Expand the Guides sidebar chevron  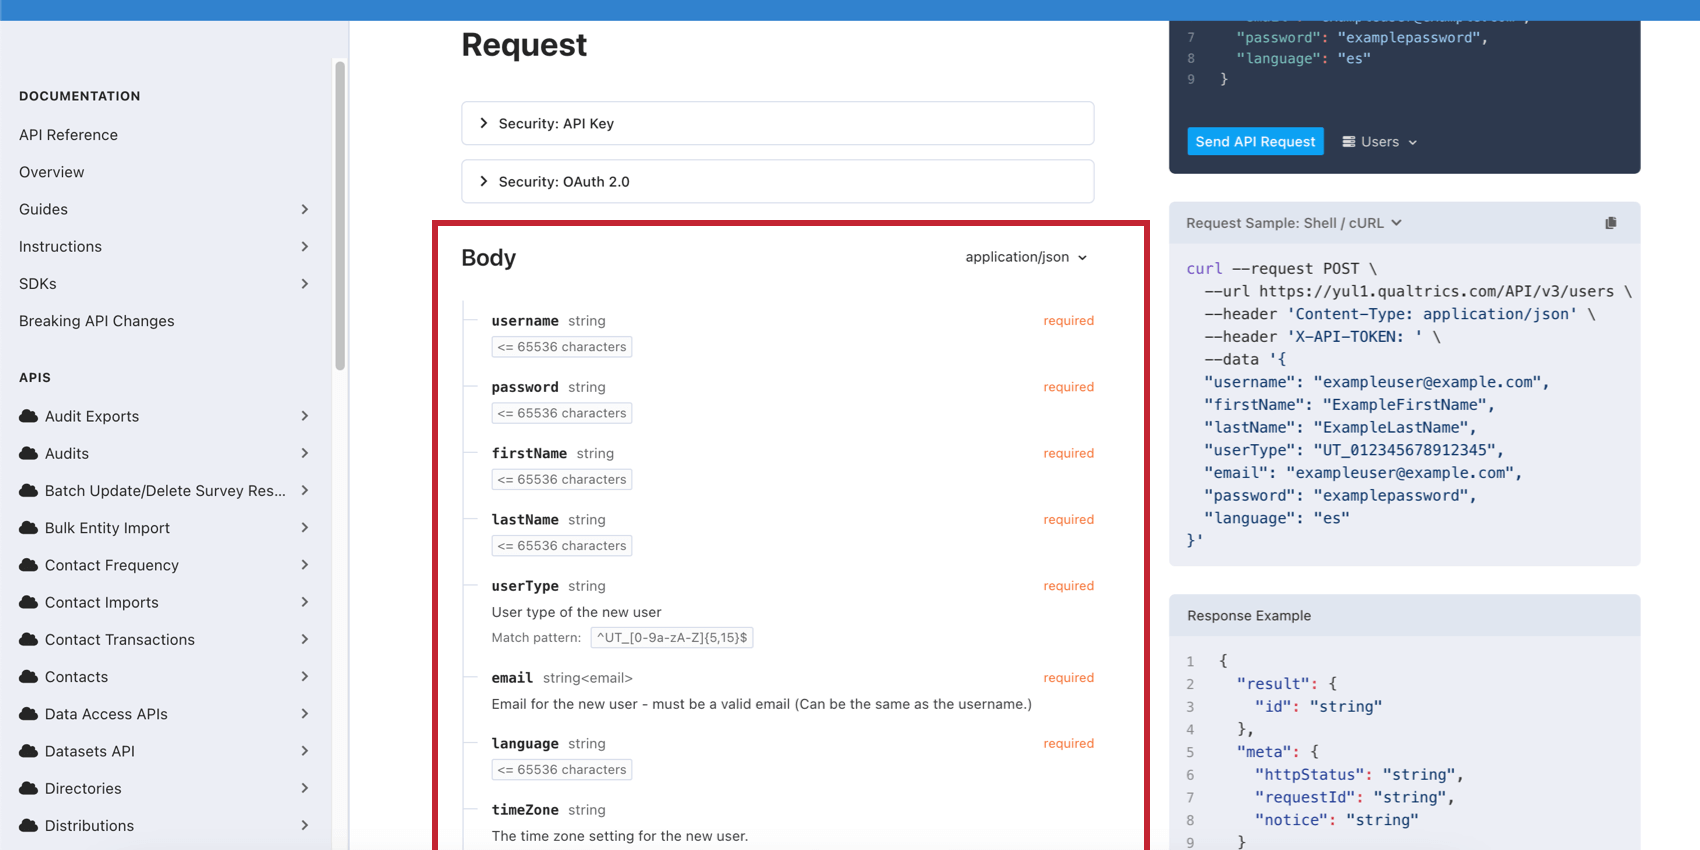click(x=305, y=209)
